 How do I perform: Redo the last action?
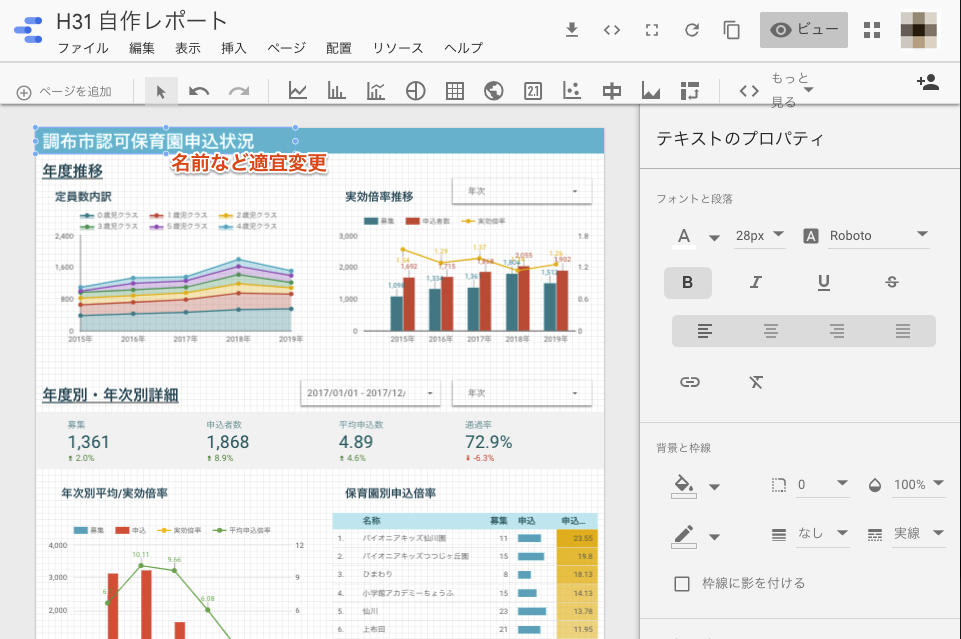[239, 92]
